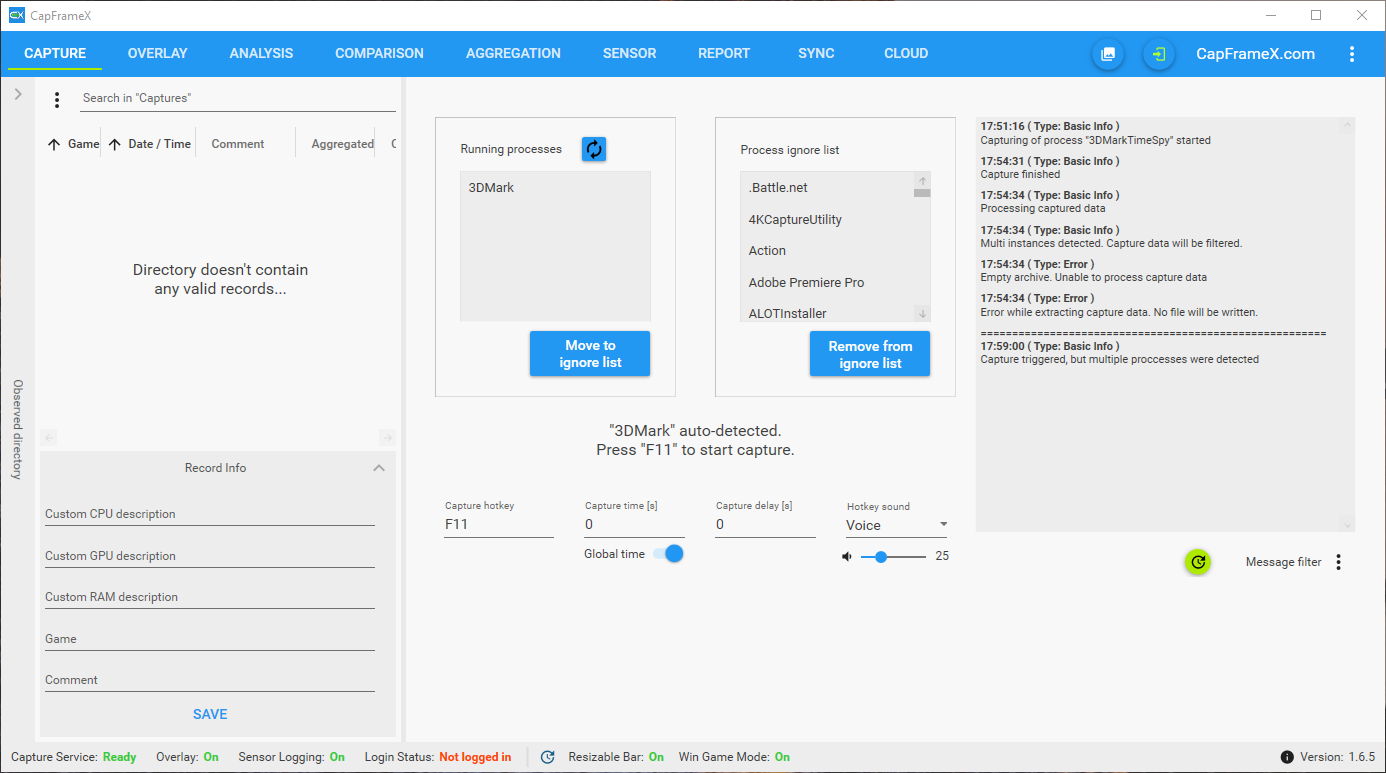Click the green clear log button
The width and height of the screenshot is (1386, 773).
1198,562
